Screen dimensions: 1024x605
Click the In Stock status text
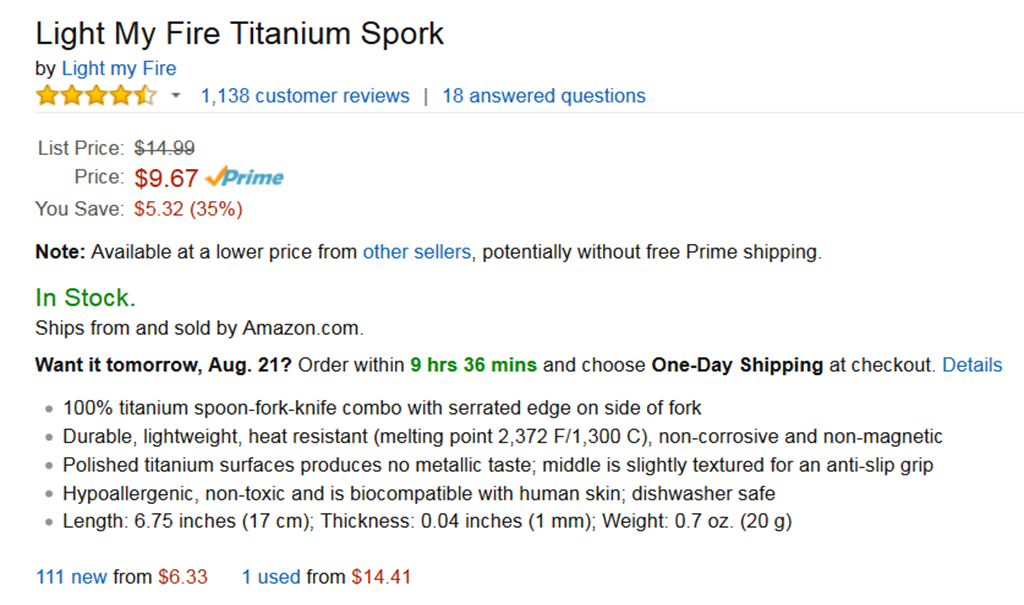[85, 298]
